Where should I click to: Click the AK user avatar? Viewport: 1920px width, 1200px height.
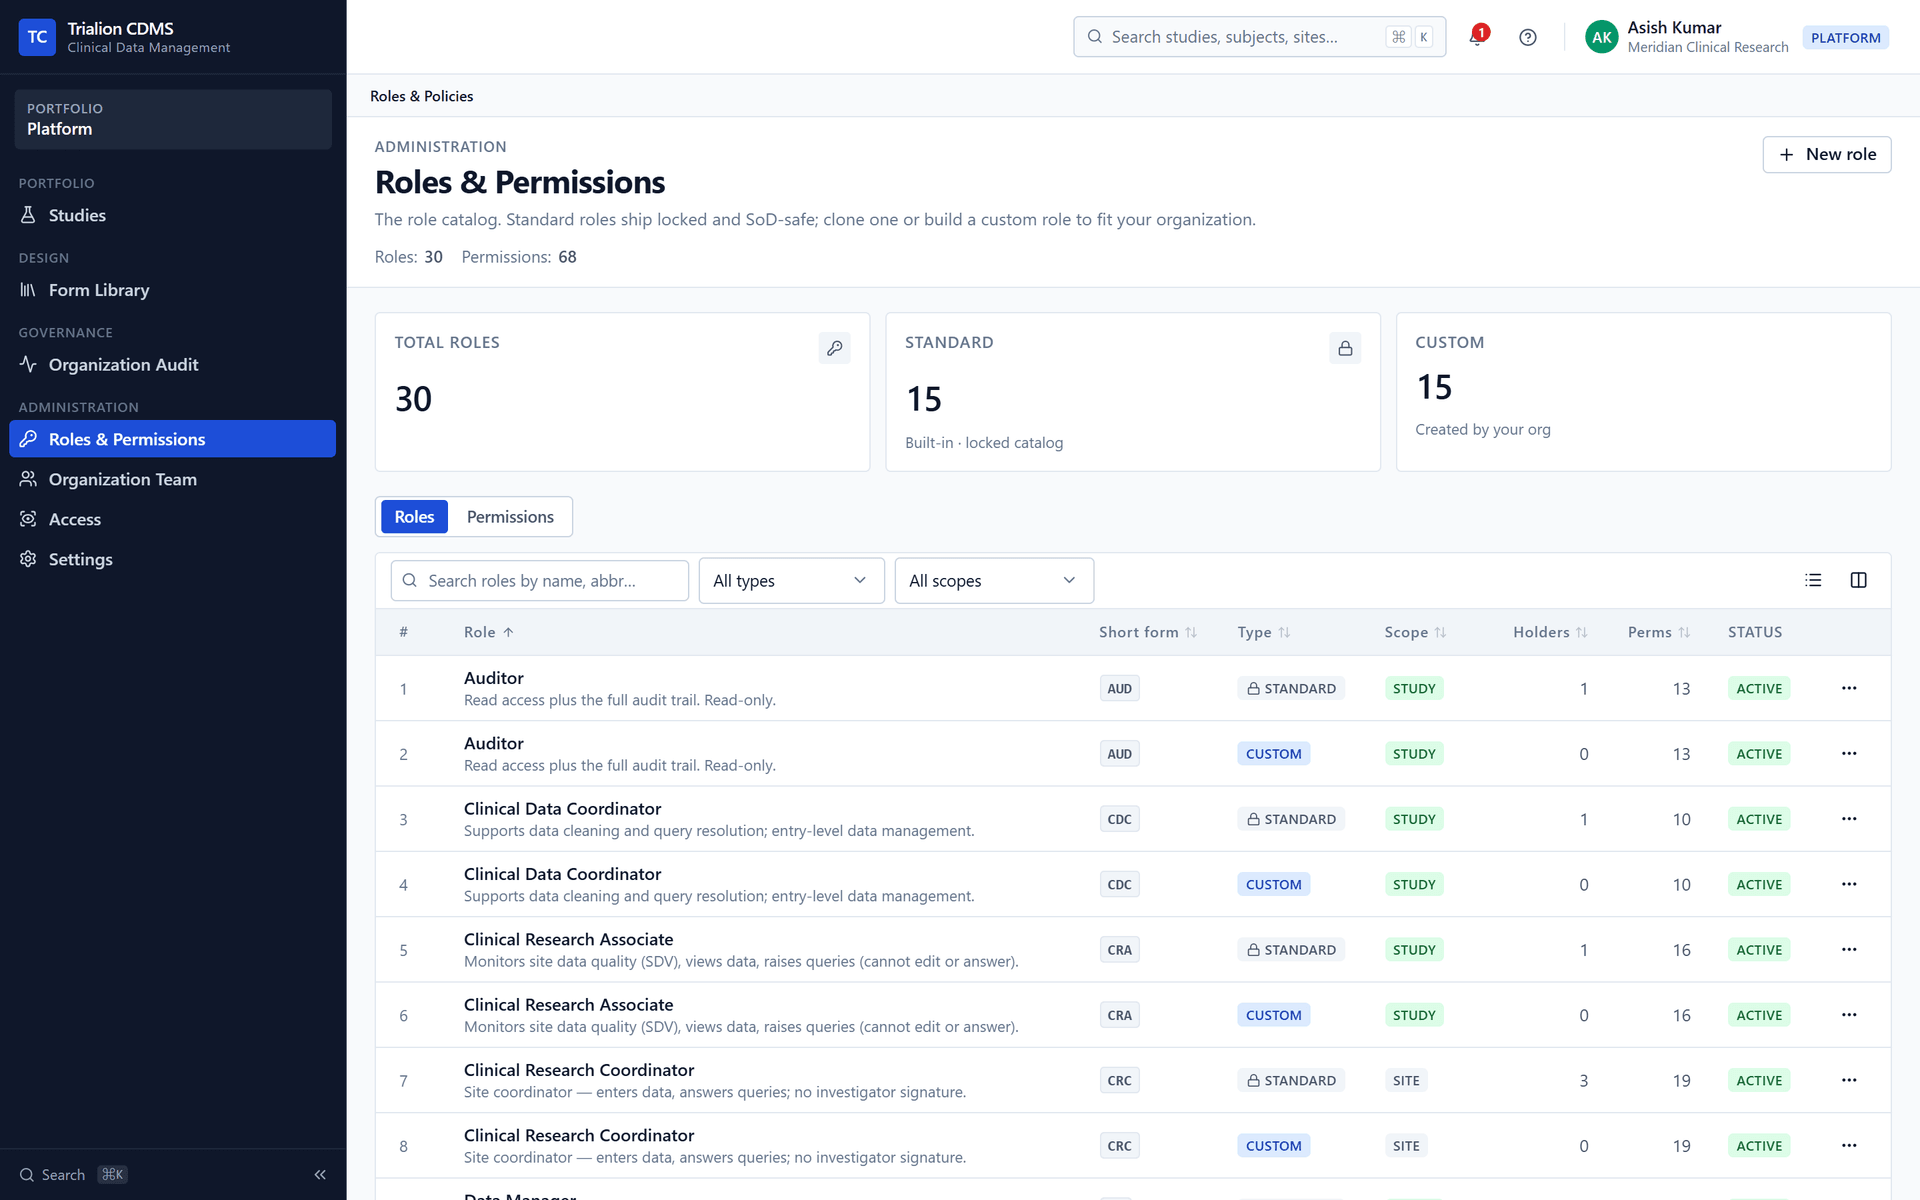1601,37
